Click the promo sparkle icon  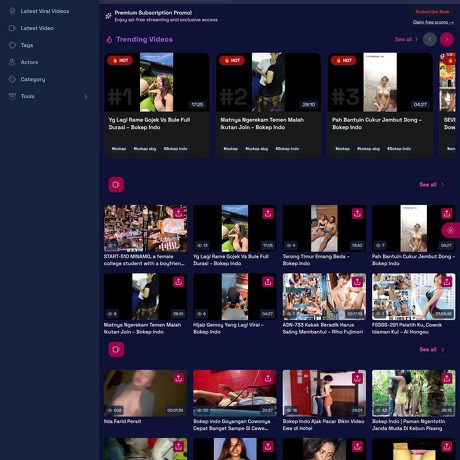pos(108,16)
